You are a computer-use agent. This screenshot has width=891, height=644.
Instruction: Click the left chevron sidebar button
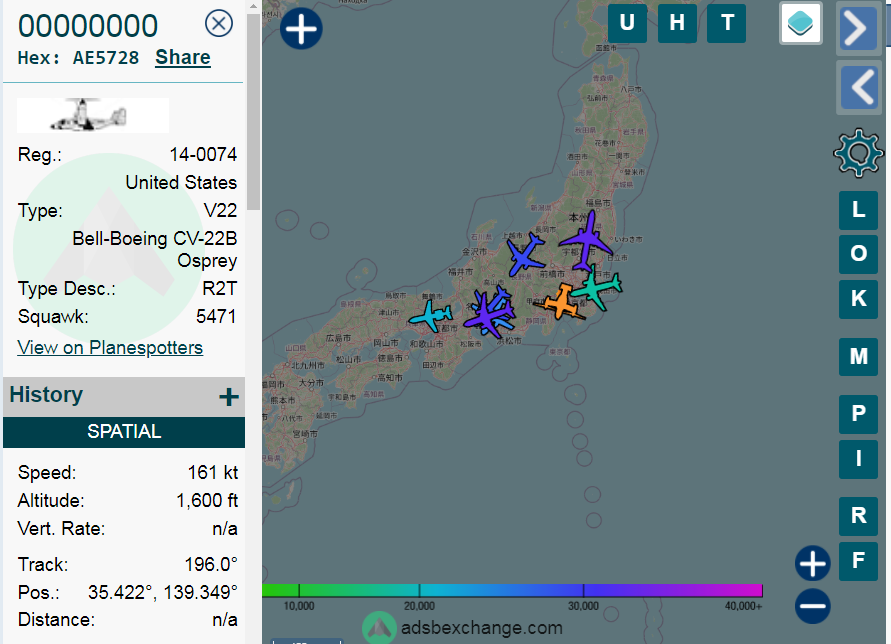(858, 87)
